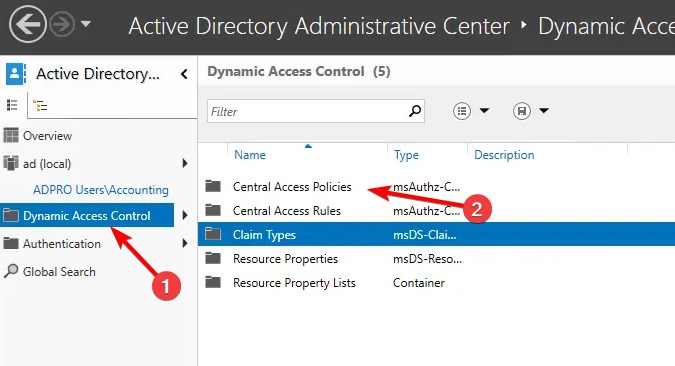Viewport: 675px width, 366px height.
Task: Select the Claim Types row
Action: pyautogui.click(x=437, y=234)
